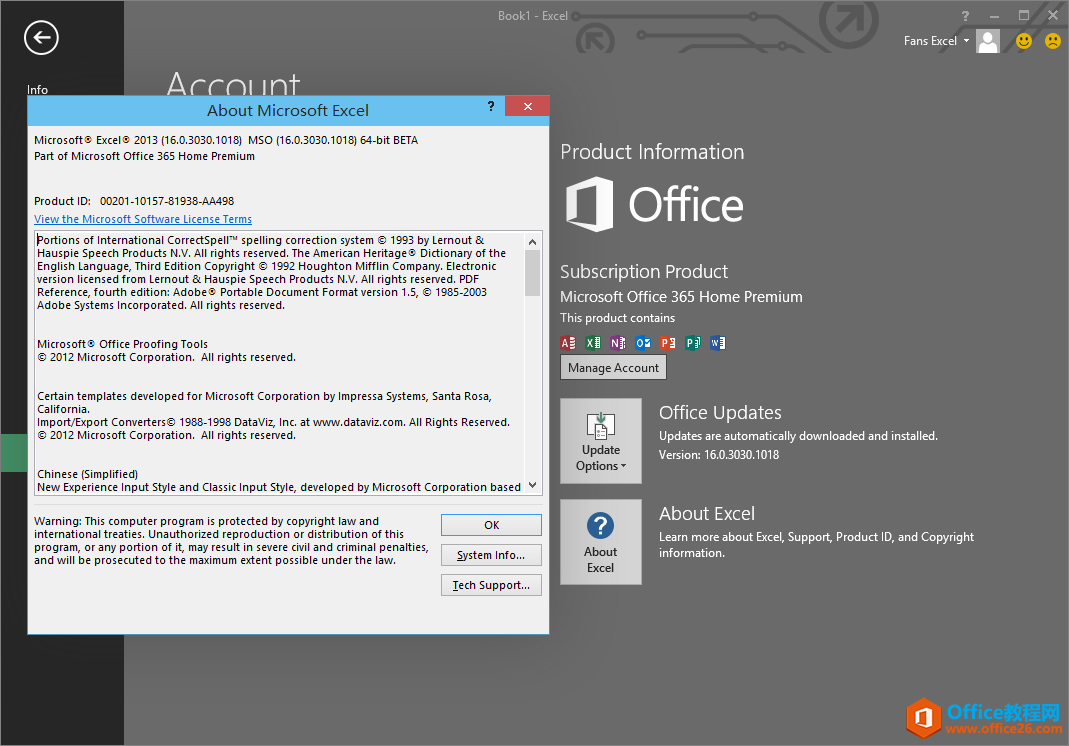Close the About Microsoft Excel dialog
The width and height of the screenshot is (1069, 746).
527,106
